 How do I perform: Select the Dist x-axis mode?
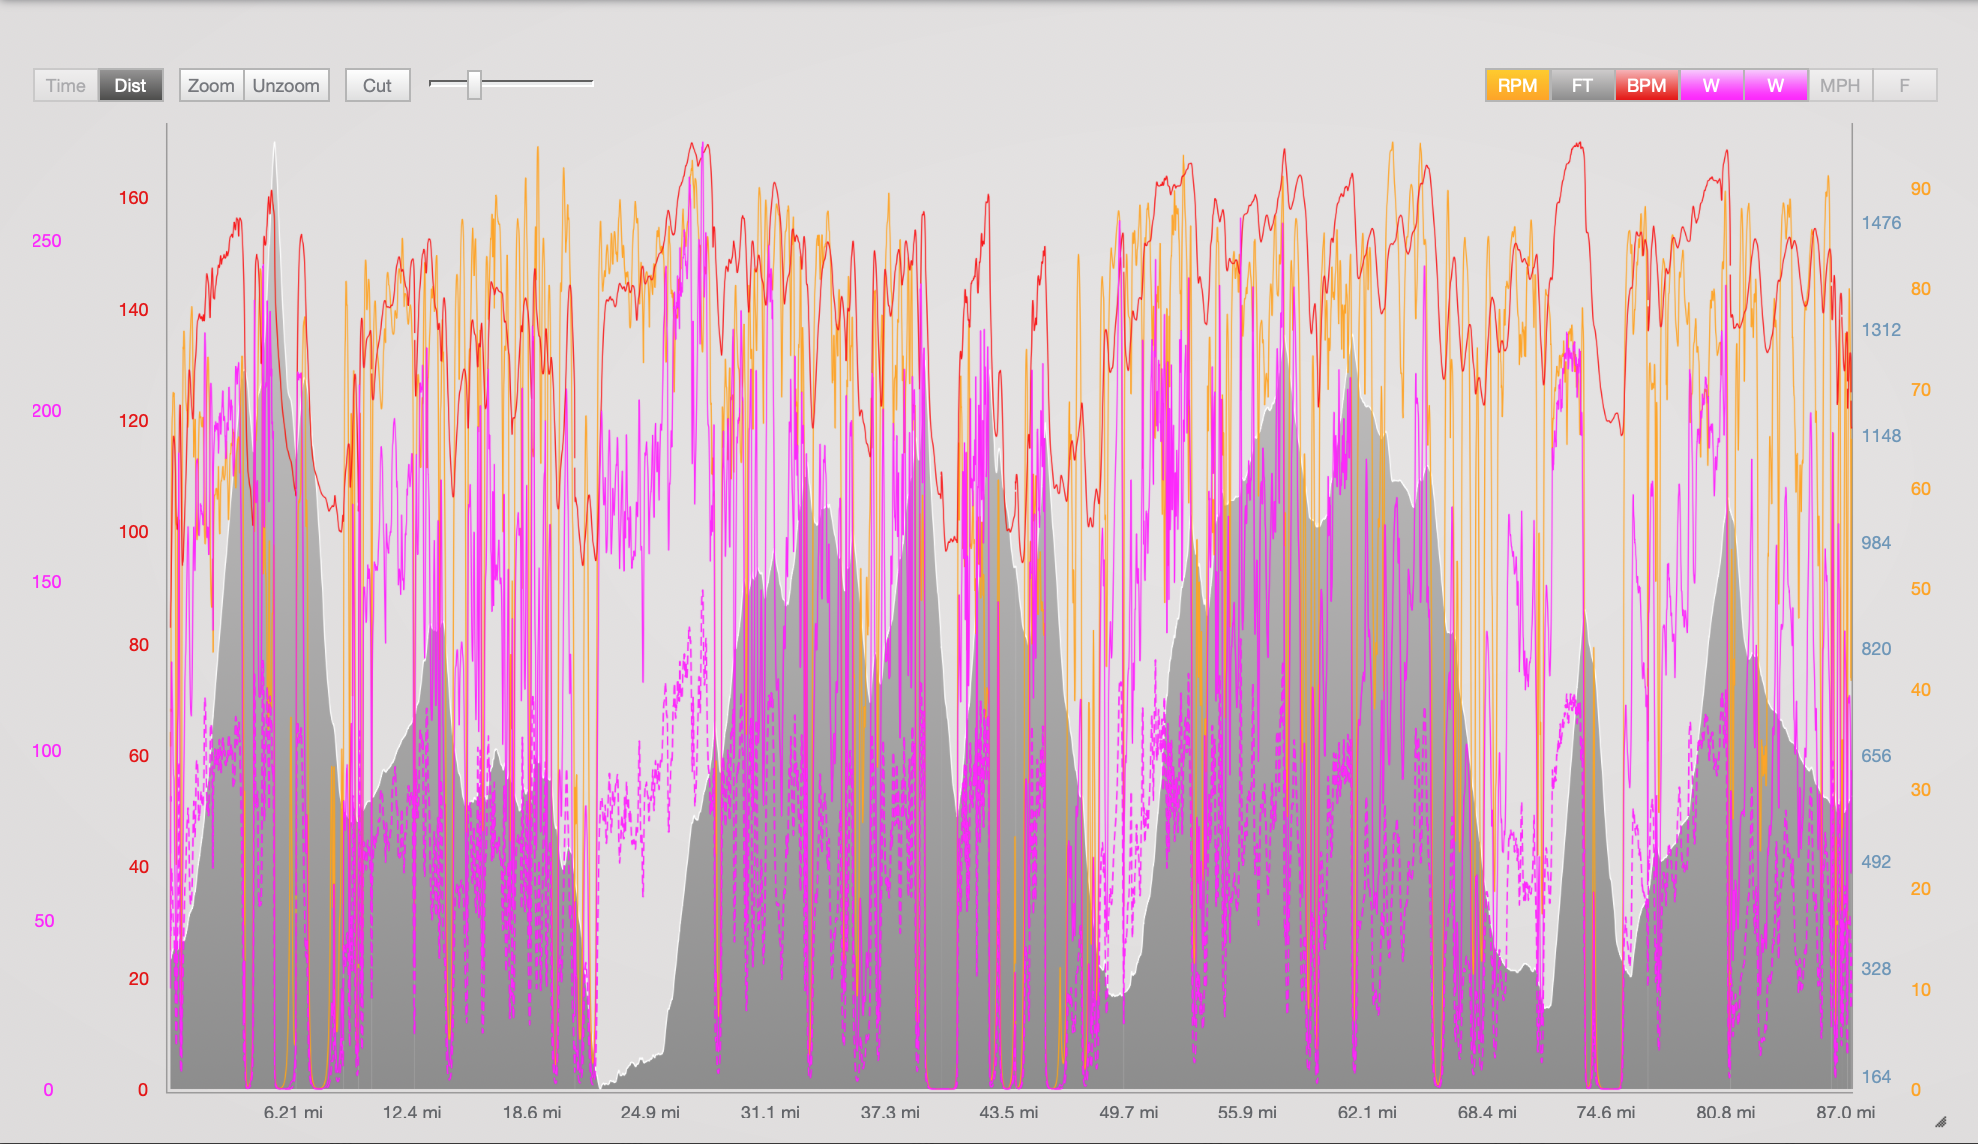tap(130, 86)
